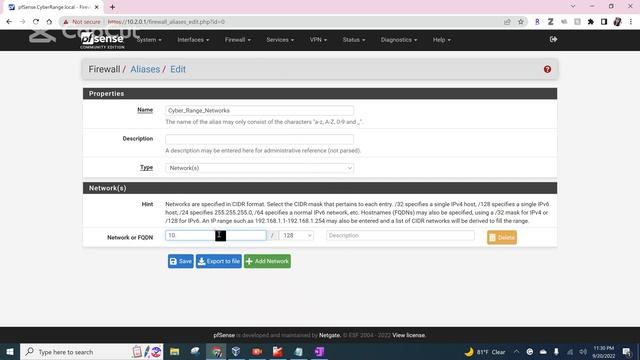
Task: Open the System dropdown menu
Action: (149, 40)
